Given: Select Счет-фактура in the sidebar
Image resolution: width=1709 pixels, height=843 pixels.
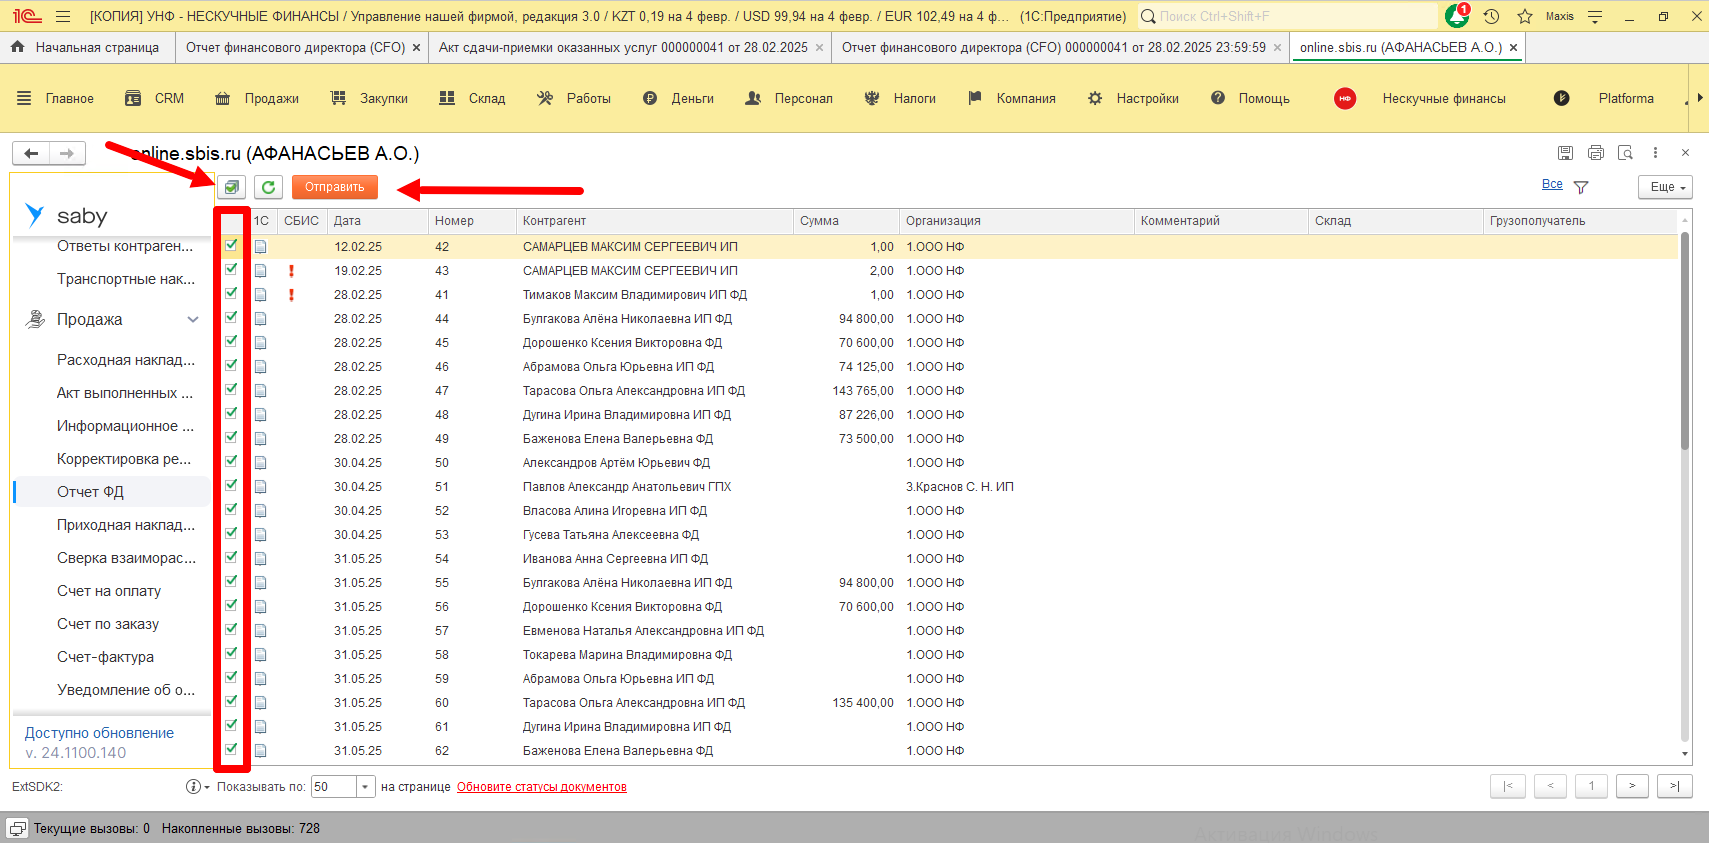Looking at the screenshot, I should 105,657.
